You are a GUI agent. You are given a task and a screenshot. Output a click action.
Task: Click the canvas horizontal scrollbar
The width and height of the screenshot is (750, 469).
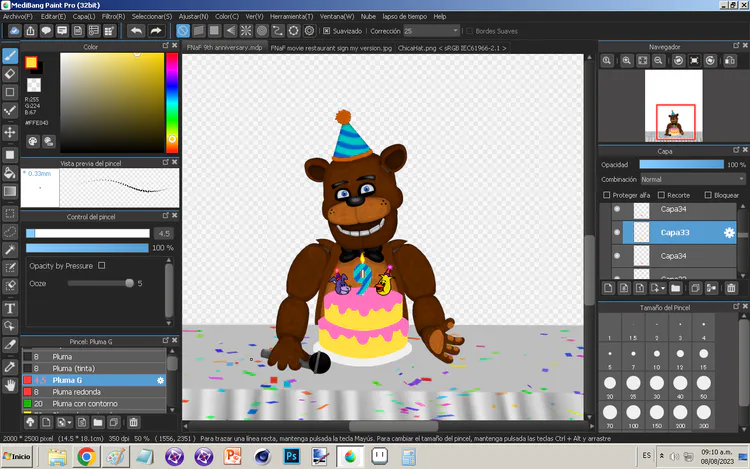(x=393, y=425)
